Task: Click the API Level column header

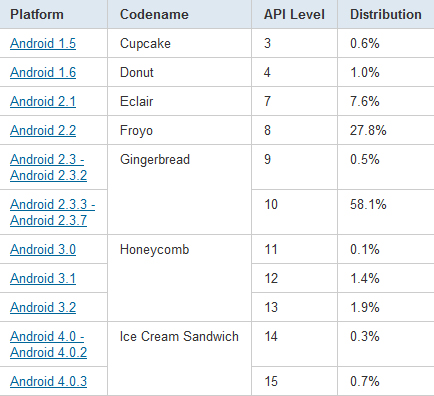Action: tap(294, 14)
